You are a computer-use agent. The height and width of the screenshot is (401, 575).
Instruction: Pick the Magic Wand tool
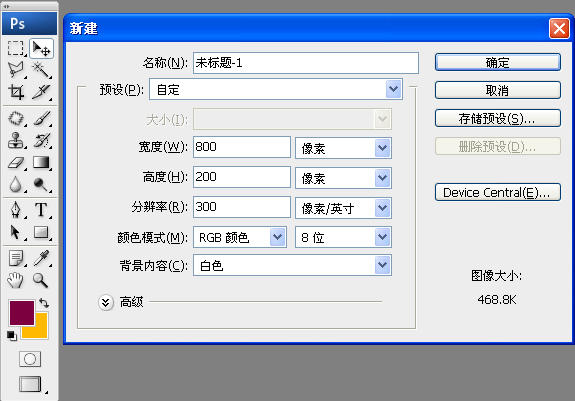[41, 70]
